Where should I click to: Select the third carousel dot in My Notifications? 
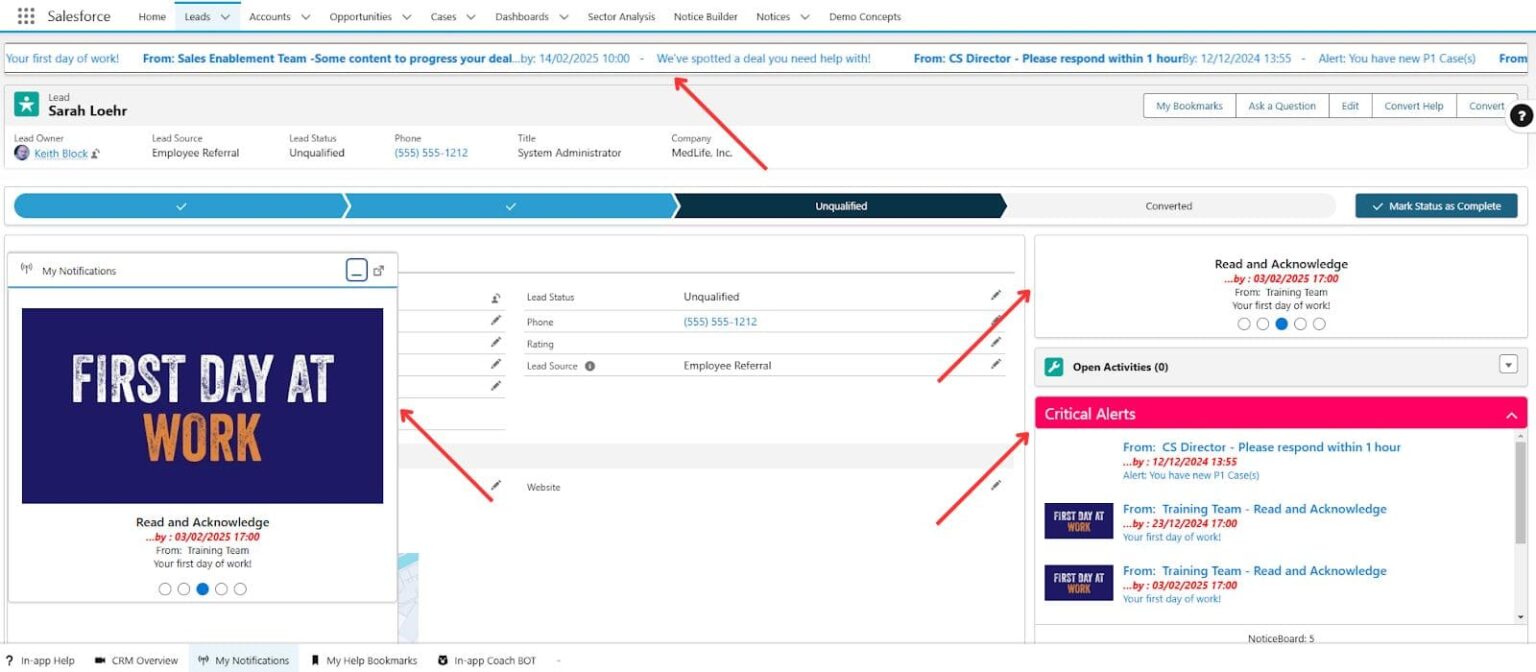click(x=203, y=589)
